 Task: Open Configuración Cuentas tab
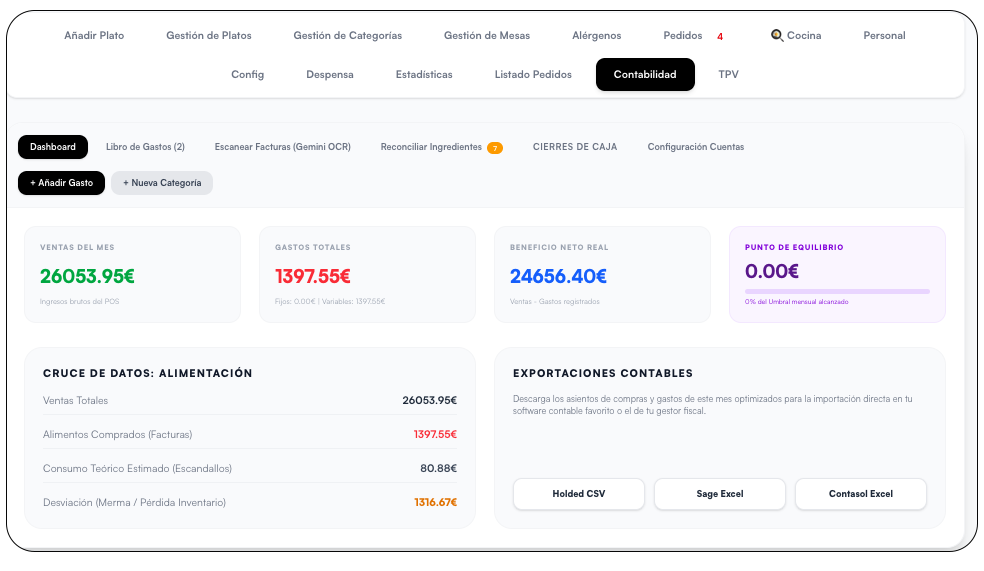695,147
